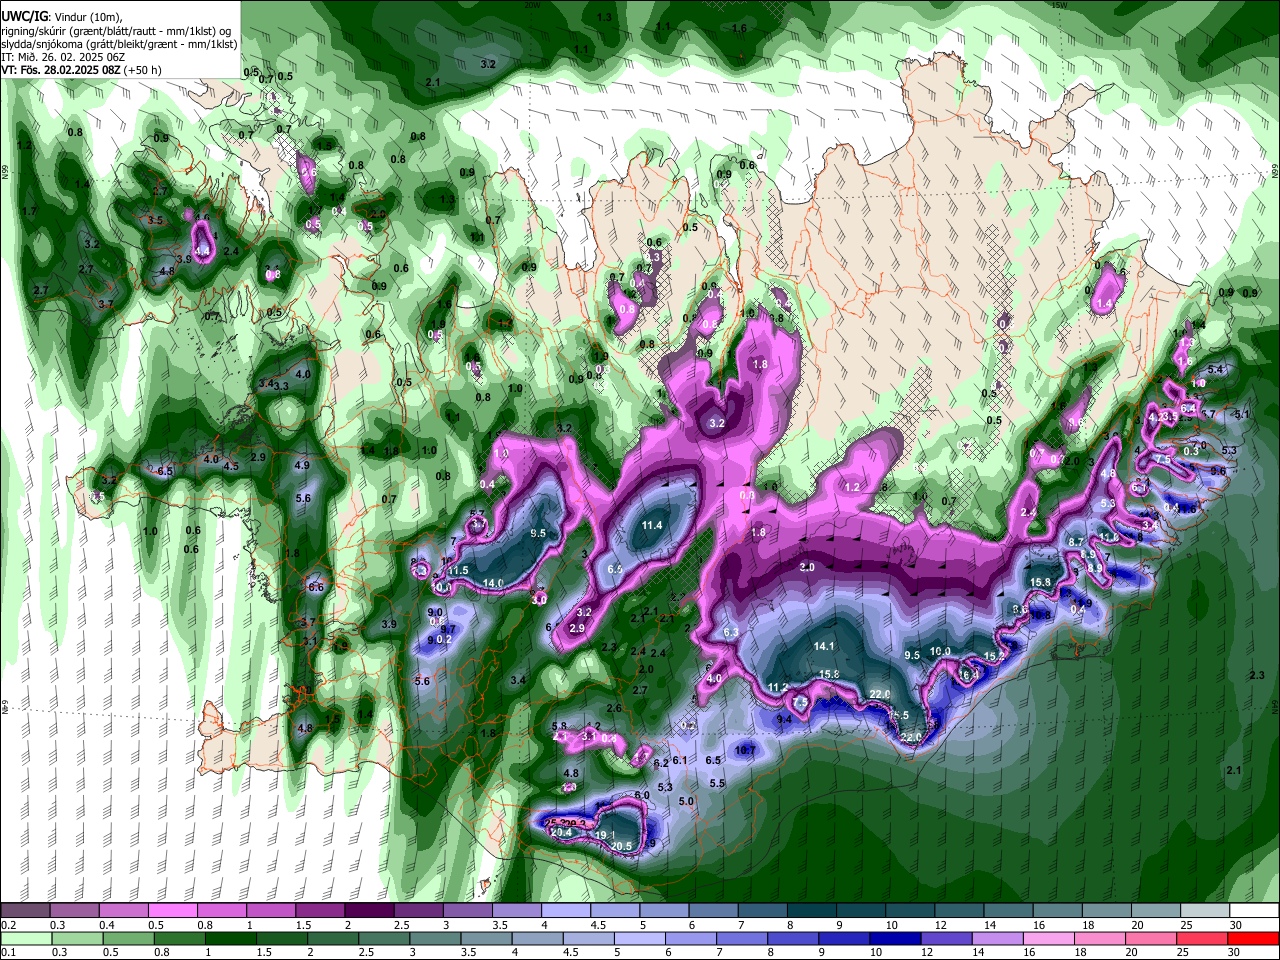Click the 6.6 value in the west

(x=316, y=587)
